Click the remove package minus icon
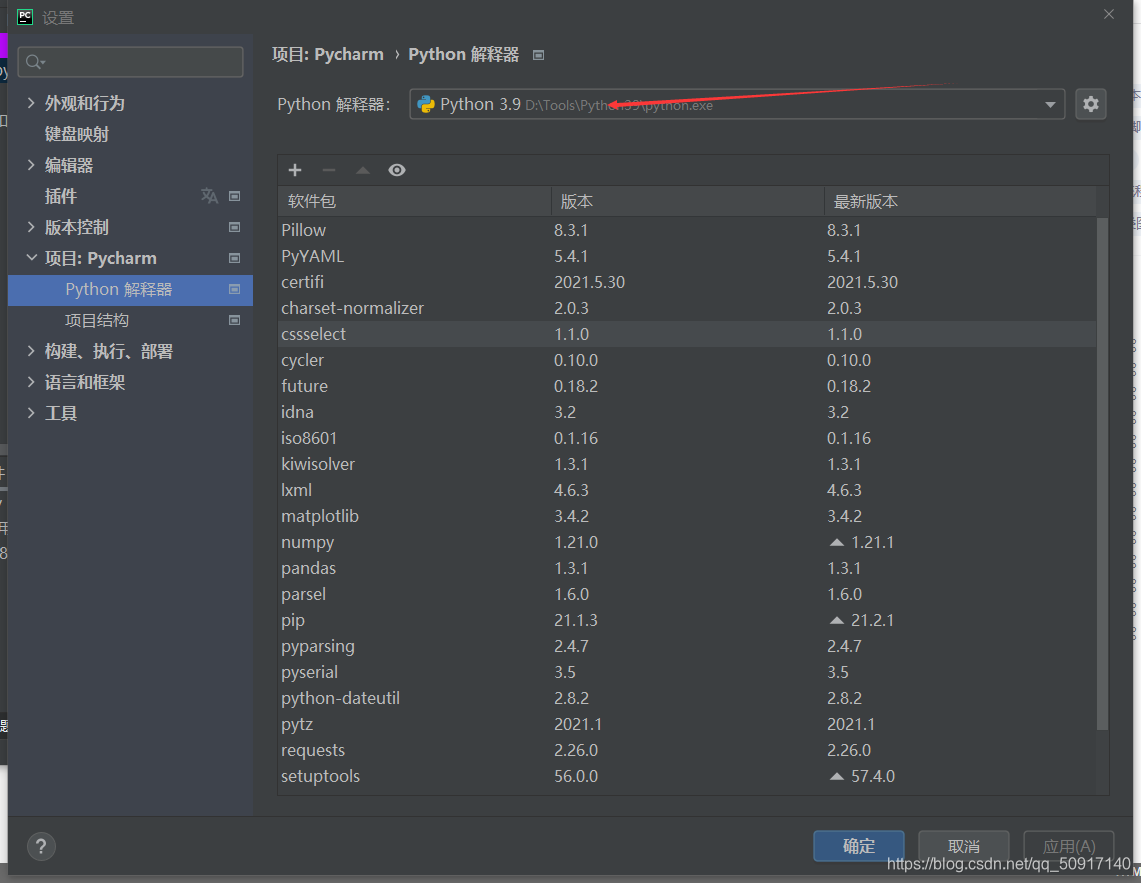The width and height of the screenshot is (1141, 883). pos(329,170)
